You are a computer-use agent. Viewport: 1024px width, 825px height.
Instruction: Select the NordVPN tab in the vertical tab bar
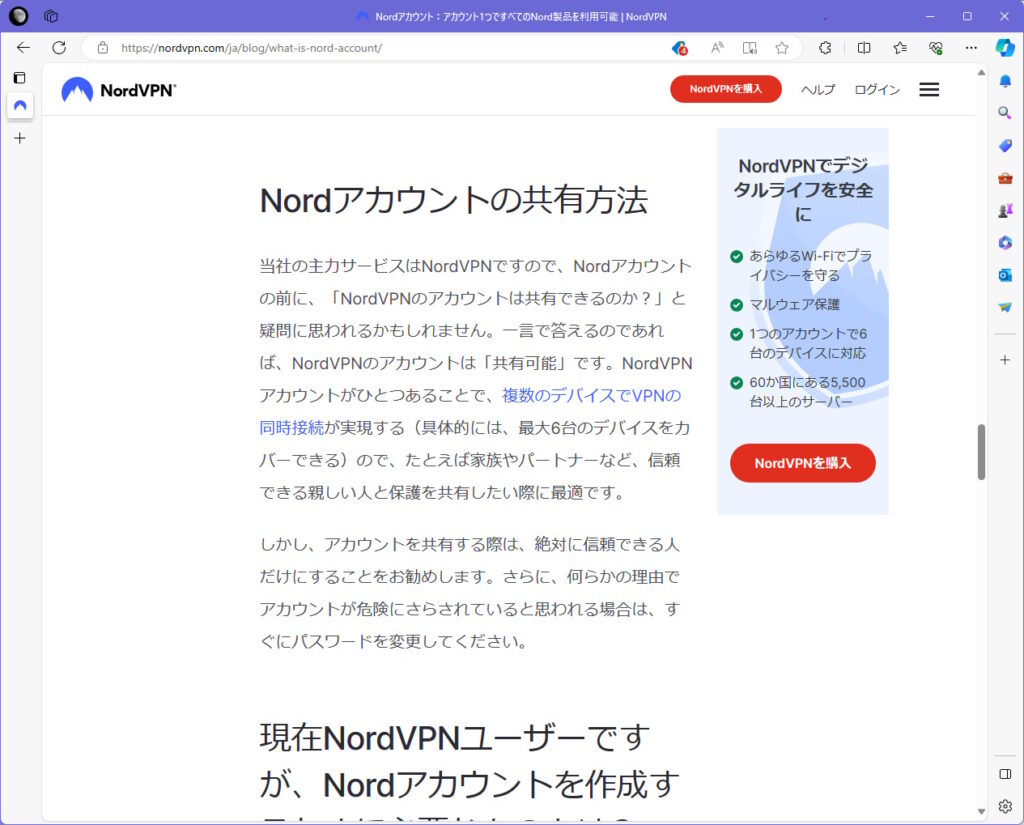[20, 105]
